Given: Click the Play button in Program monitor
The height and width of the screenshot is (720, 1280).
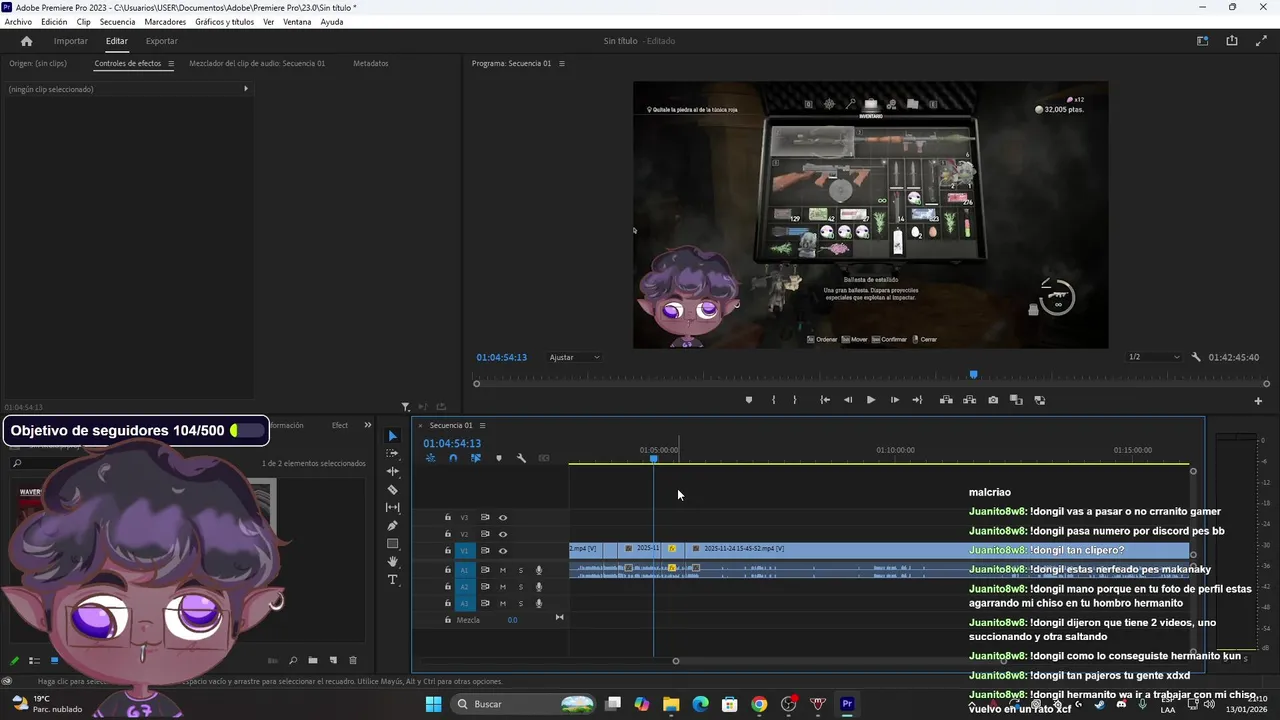Looking at the screenshot, I should pos(871,400).
